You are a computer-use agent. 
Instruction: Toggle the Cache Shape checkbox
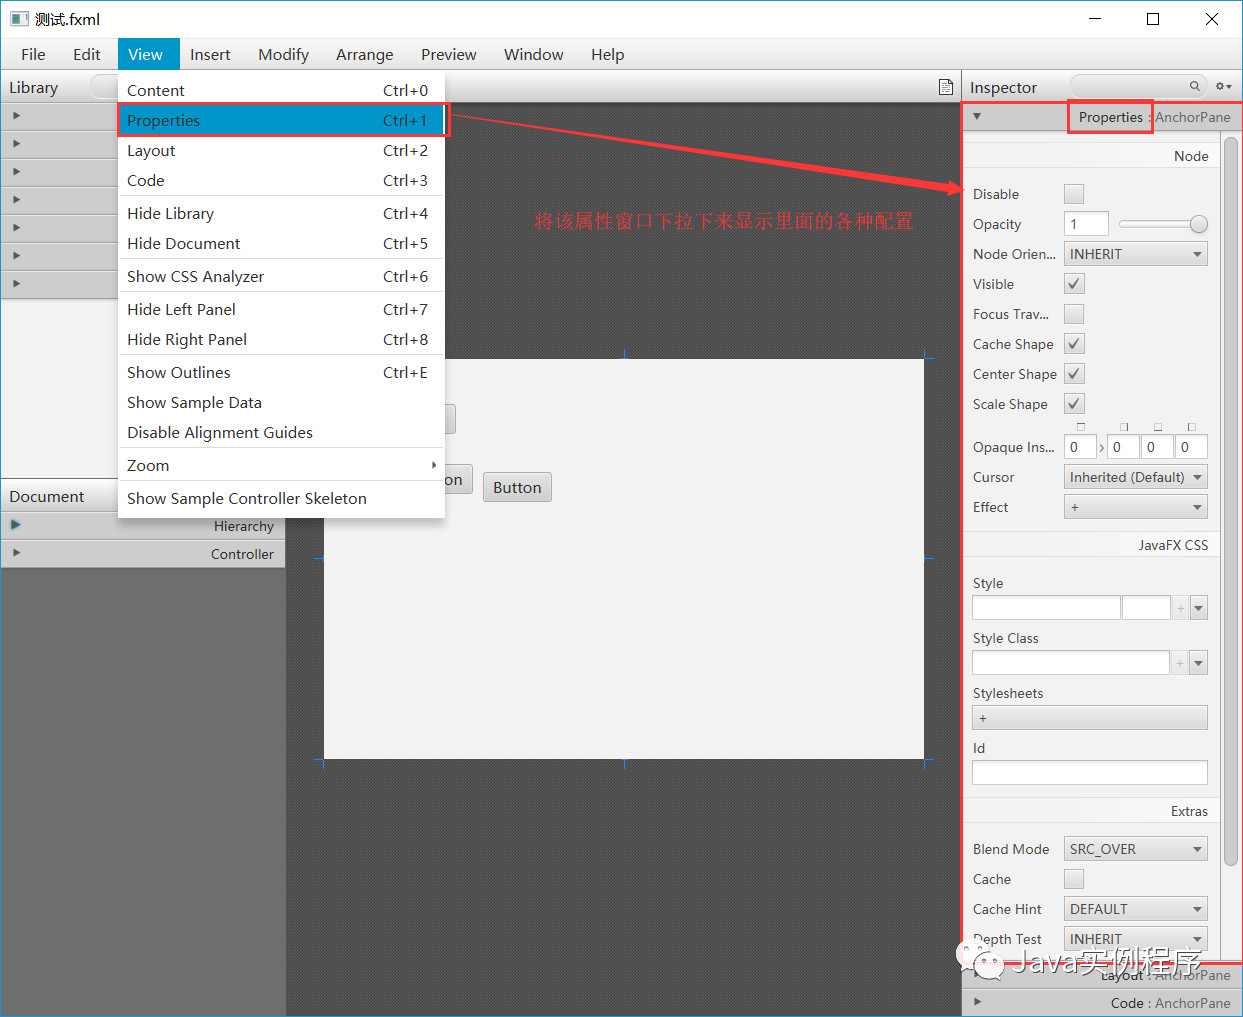click(1073, 343)
